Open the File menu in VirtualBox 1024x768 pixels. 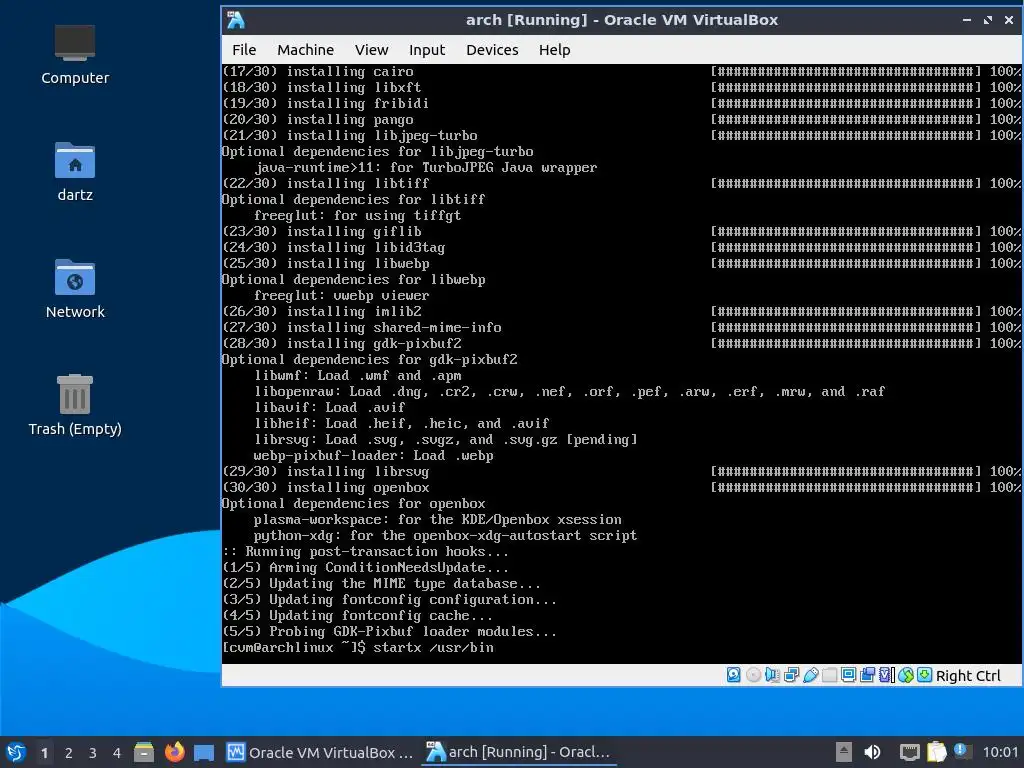tap(244, 50)
